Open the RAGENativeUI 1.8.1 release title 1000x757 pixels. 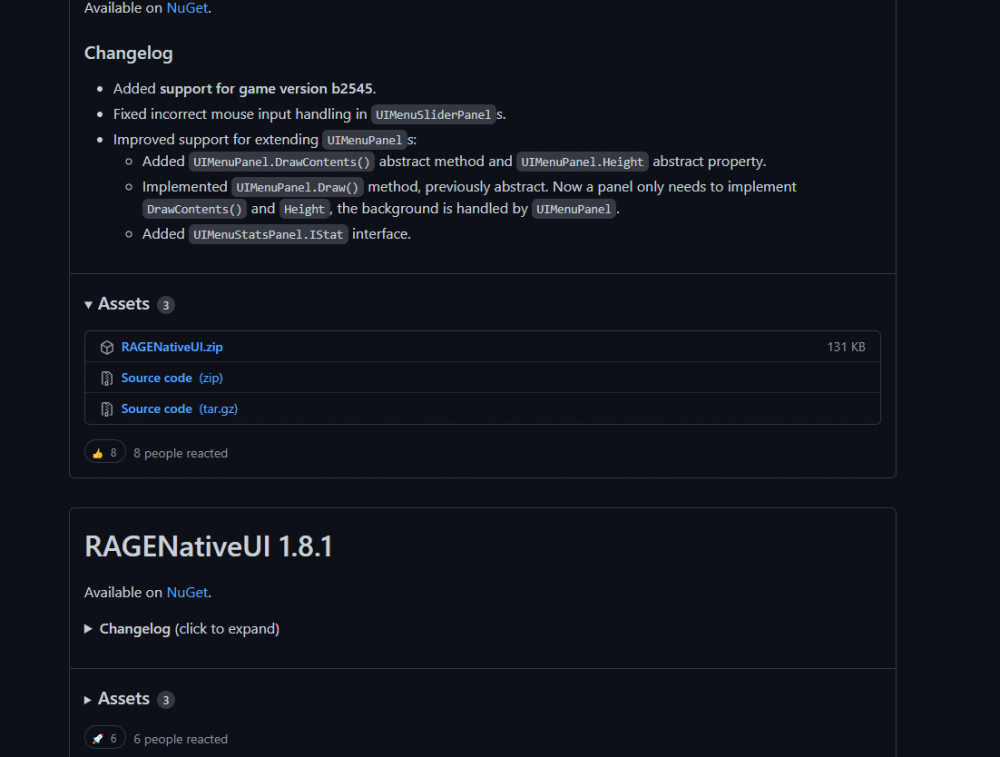tap(209, 547)
